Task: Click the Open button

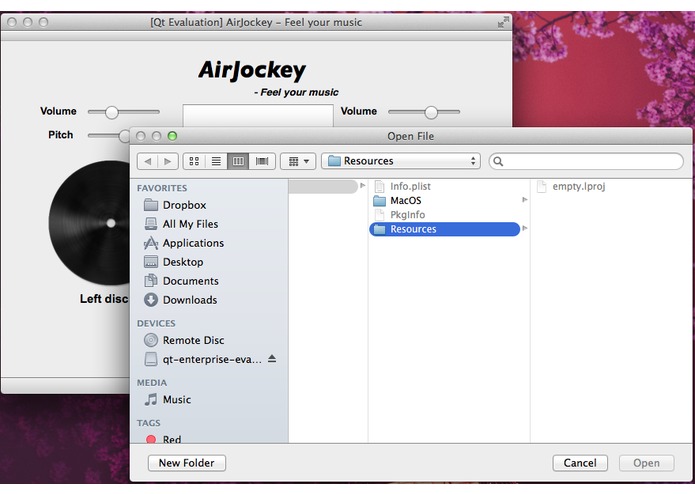Action: (646, 463)
